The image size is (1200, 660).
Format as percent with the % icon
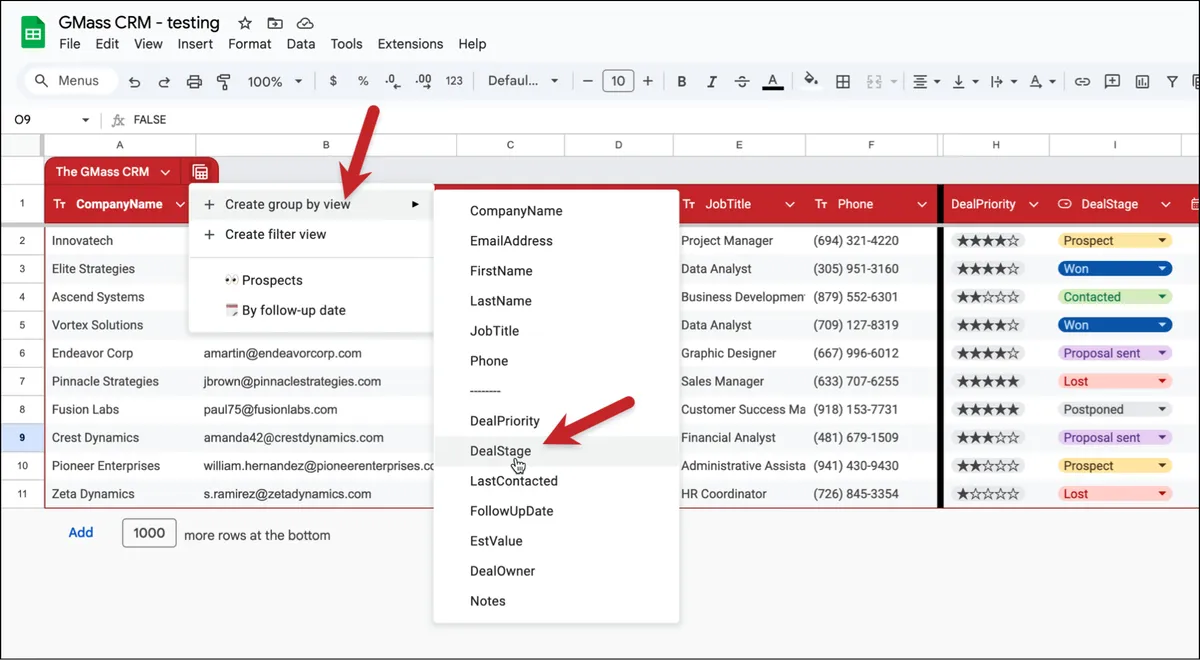coord(363,81)
